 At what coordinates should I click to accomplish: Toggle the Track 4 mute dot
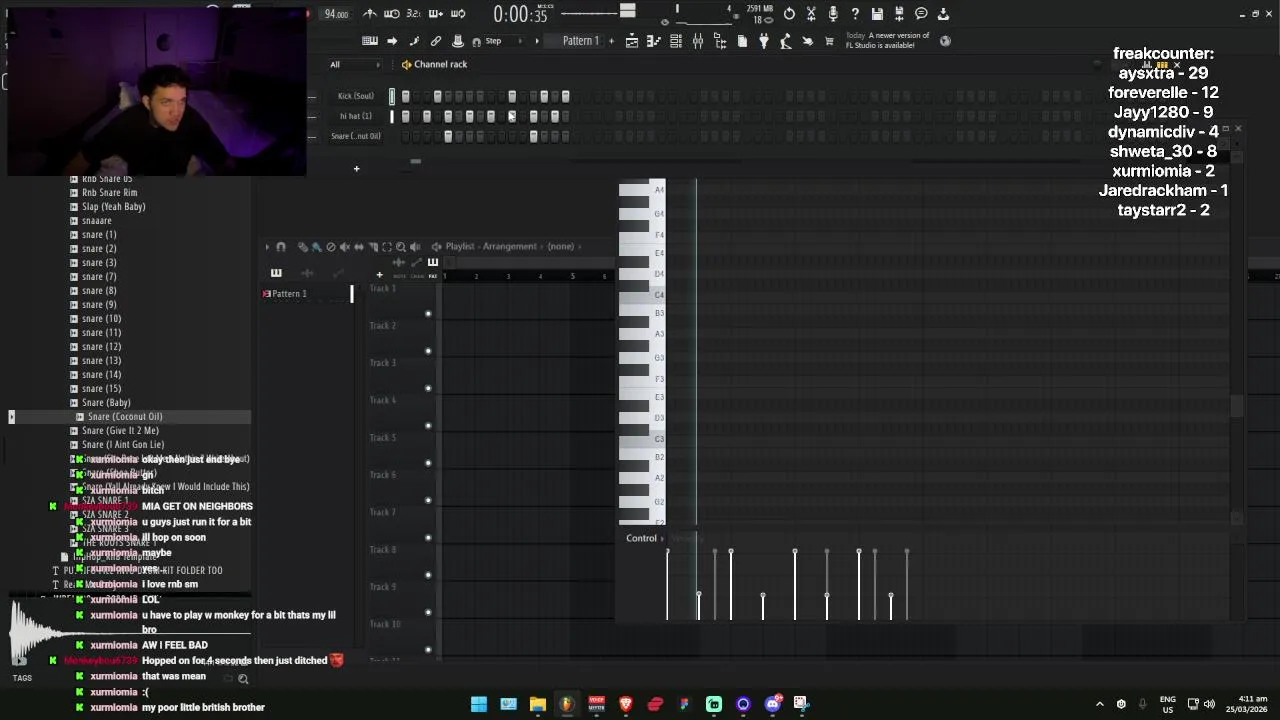(x=428, y=425)
